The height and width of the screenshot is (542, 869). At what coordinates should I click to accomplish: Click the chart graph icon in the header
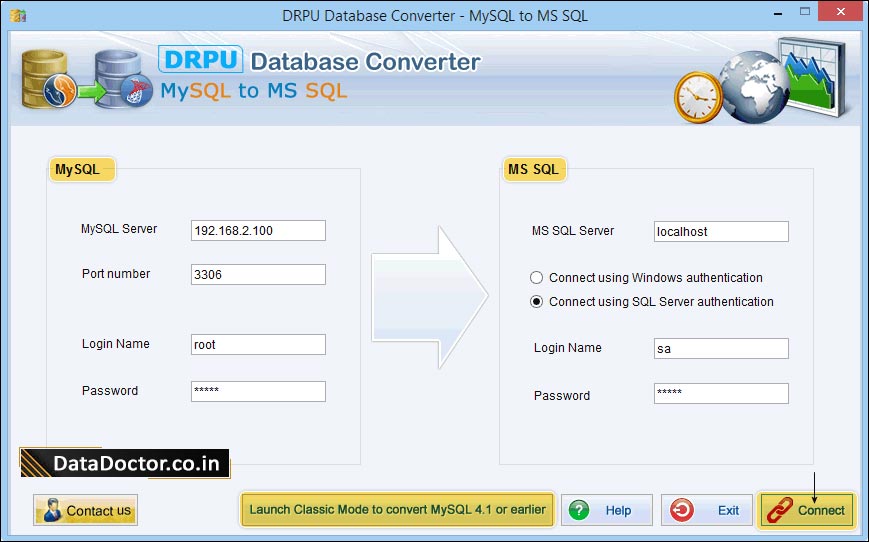click(812, 76)
